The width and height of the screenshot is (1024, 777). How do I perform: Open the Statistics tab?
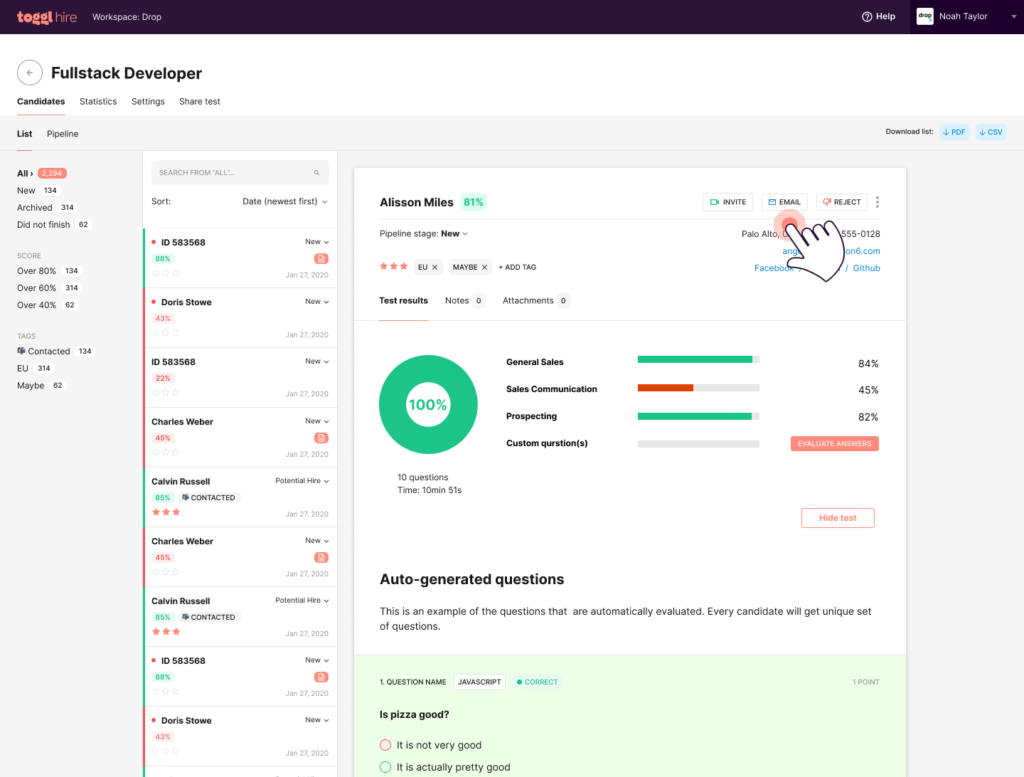[97, 101]
